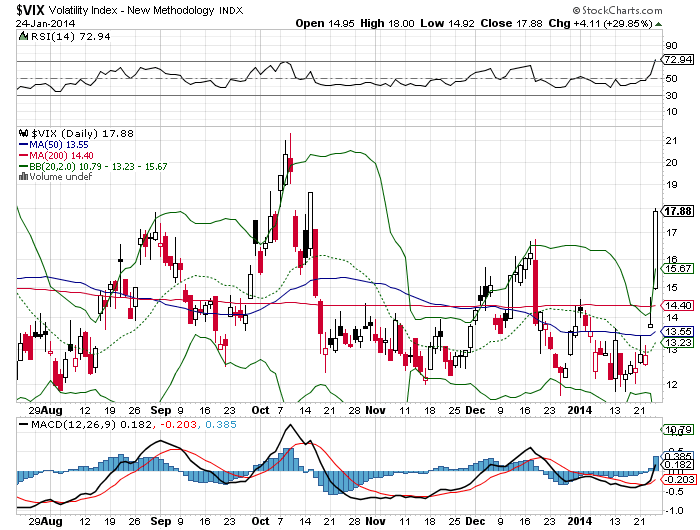Click the Aug label on MACD panel axis

[x=52, y=521]
